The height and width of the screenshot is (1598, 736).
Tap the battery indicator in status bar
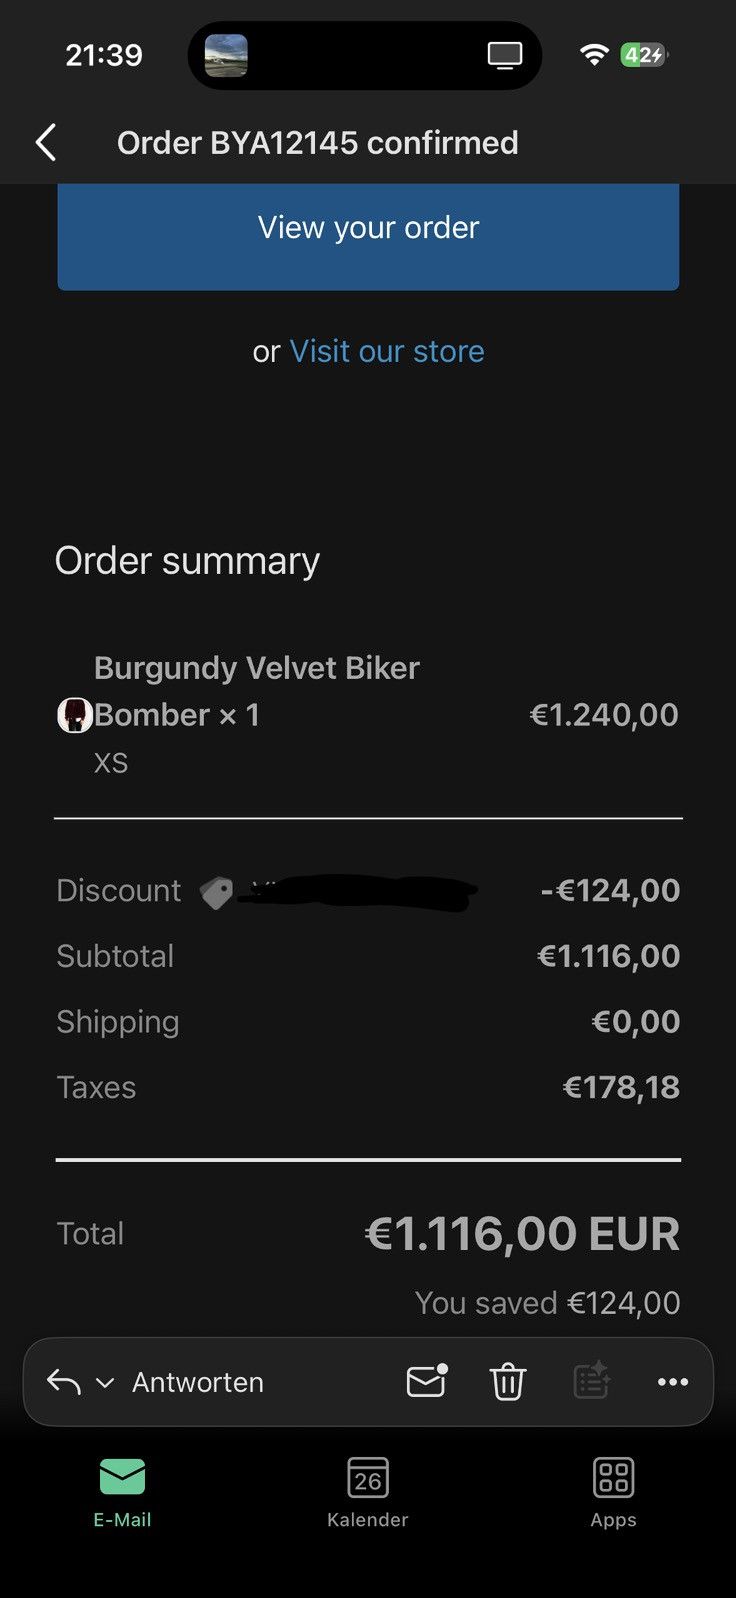tap(644, 55)
